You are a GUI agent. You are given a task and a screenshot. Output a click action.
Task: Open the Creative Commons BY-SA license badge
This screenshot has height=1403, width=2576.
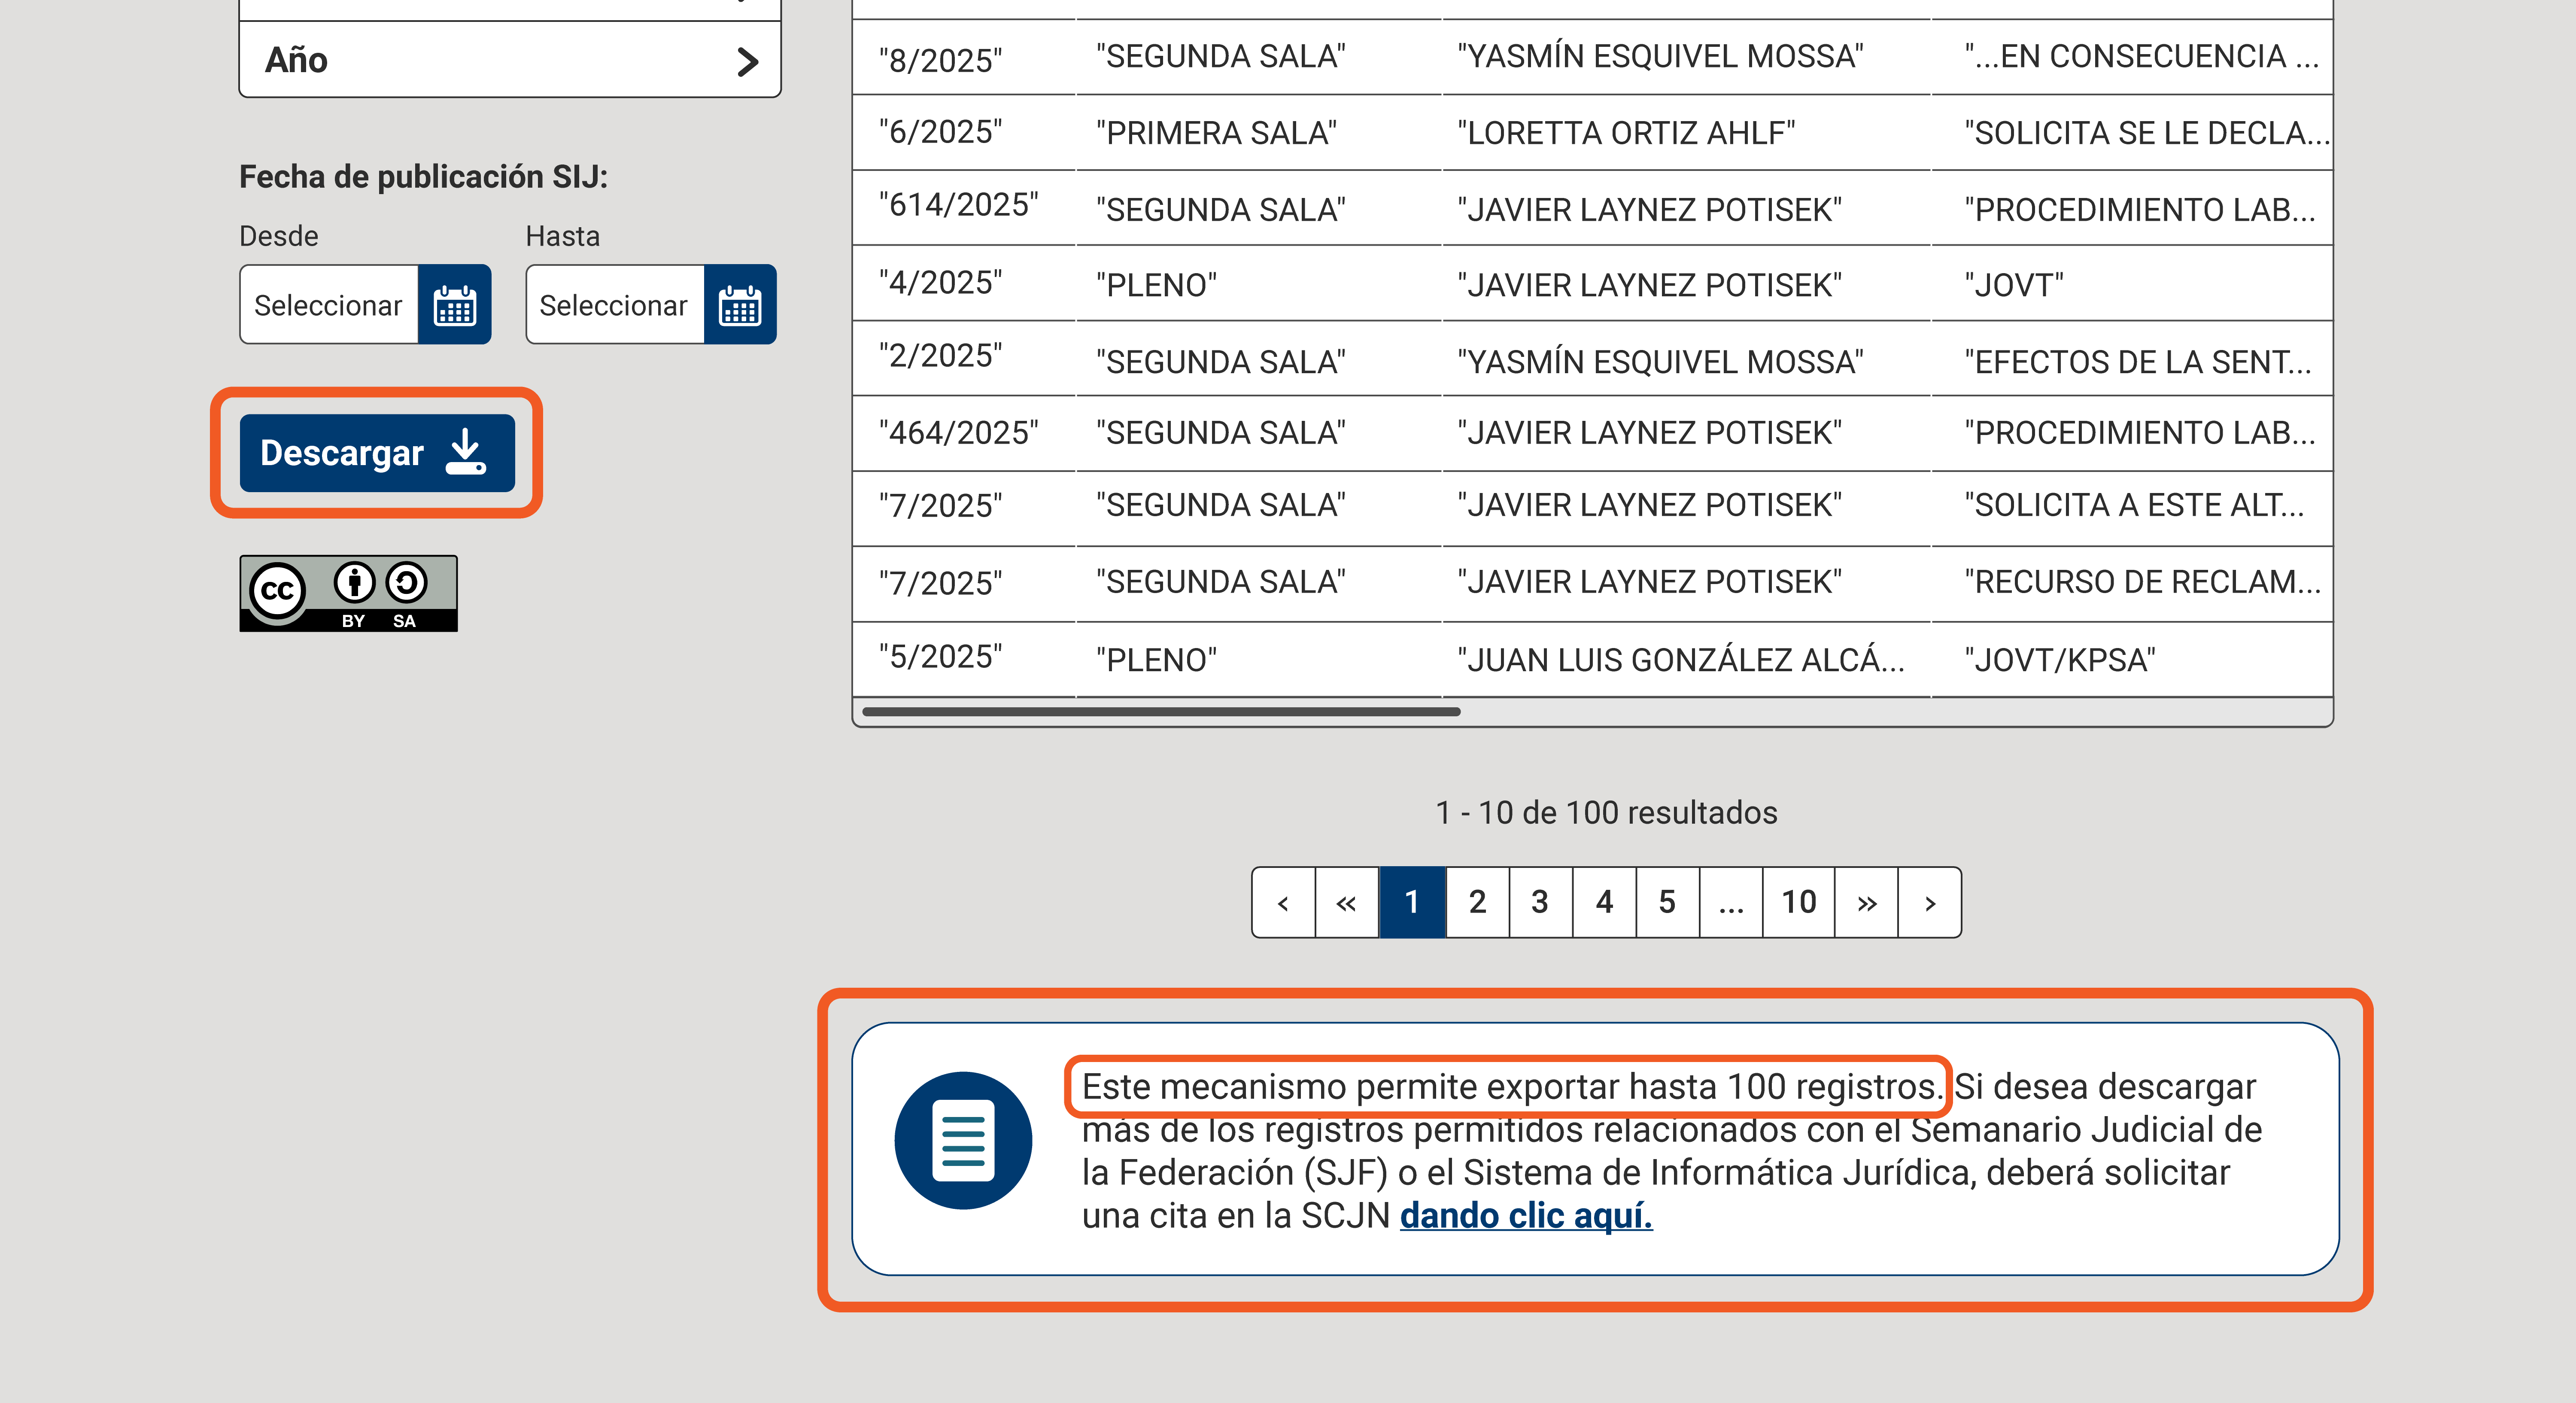coord(348,593)
